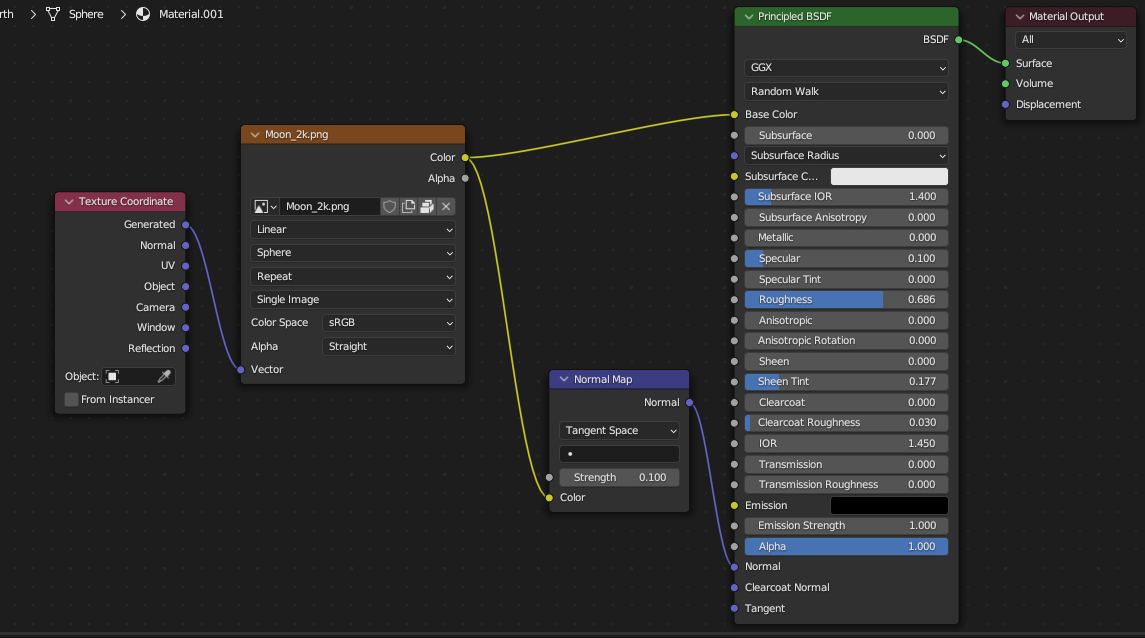Image resolution: width=1145 pixels, height=638 pixels.
Task: Open the Tangent Space dropdown
Action: tap(619, 431)
